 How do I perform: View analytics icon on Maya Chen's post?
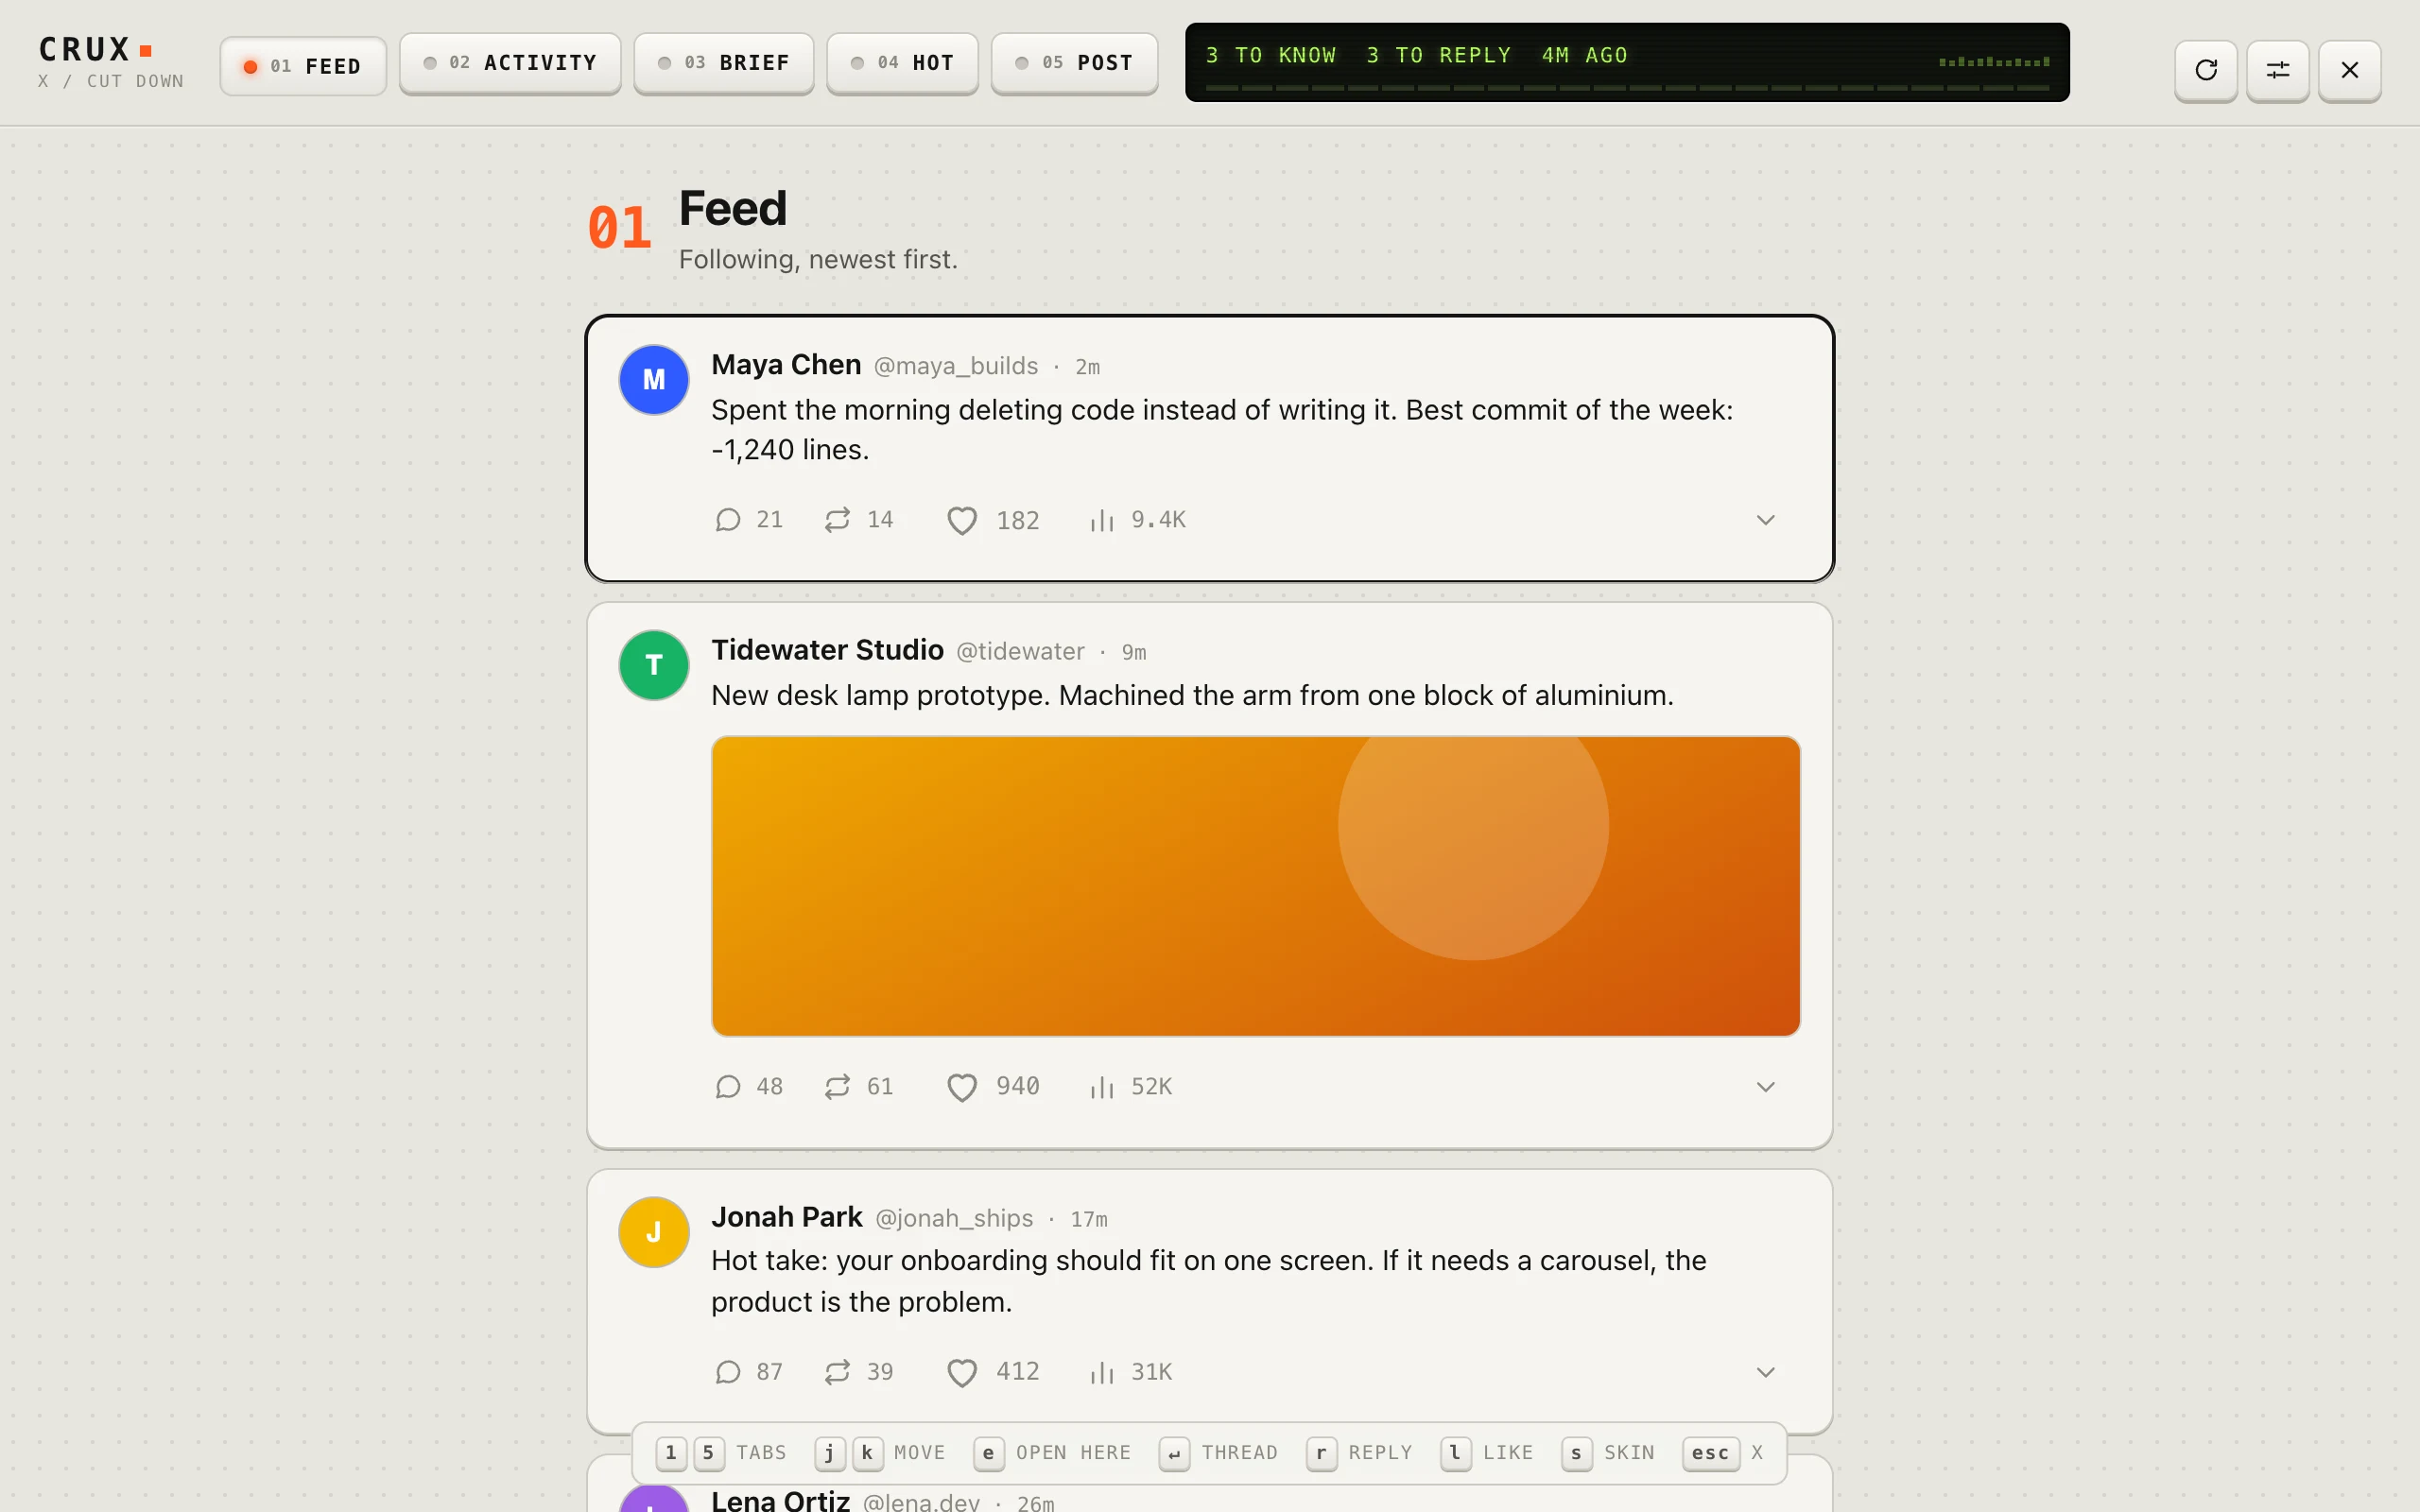pyautogui.click(x=1102, y=520)
